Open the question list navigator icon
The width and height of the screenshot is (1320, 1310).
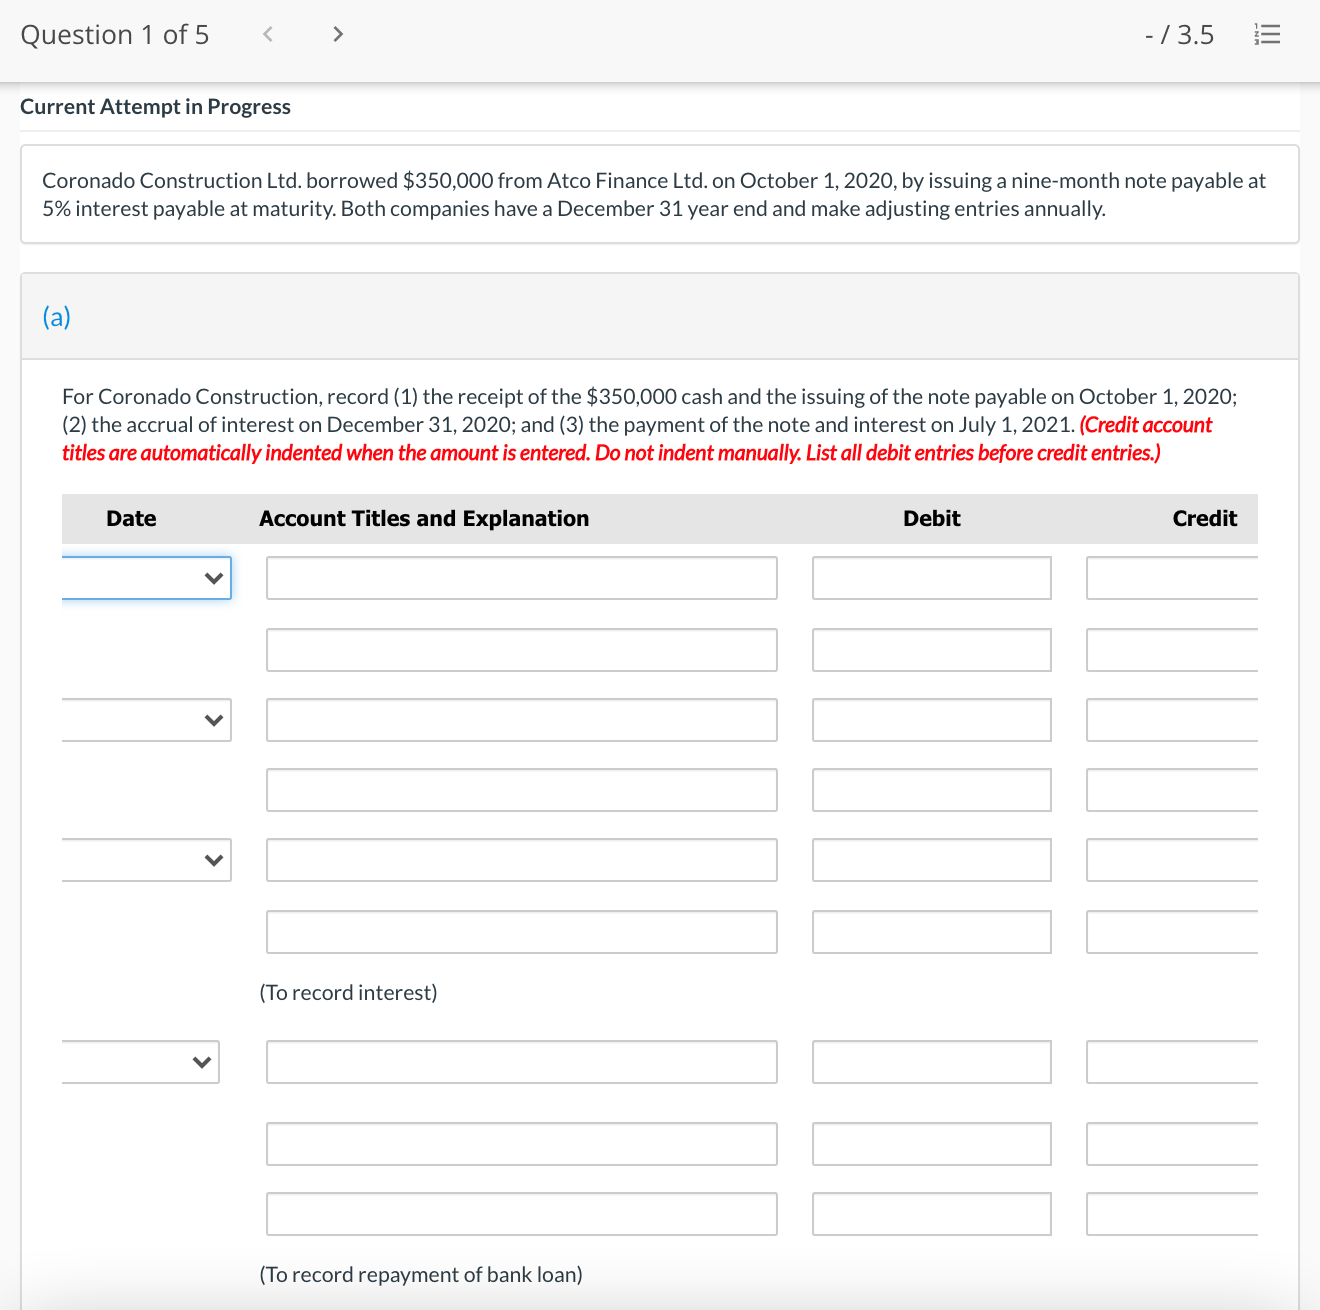[1267, 33]
